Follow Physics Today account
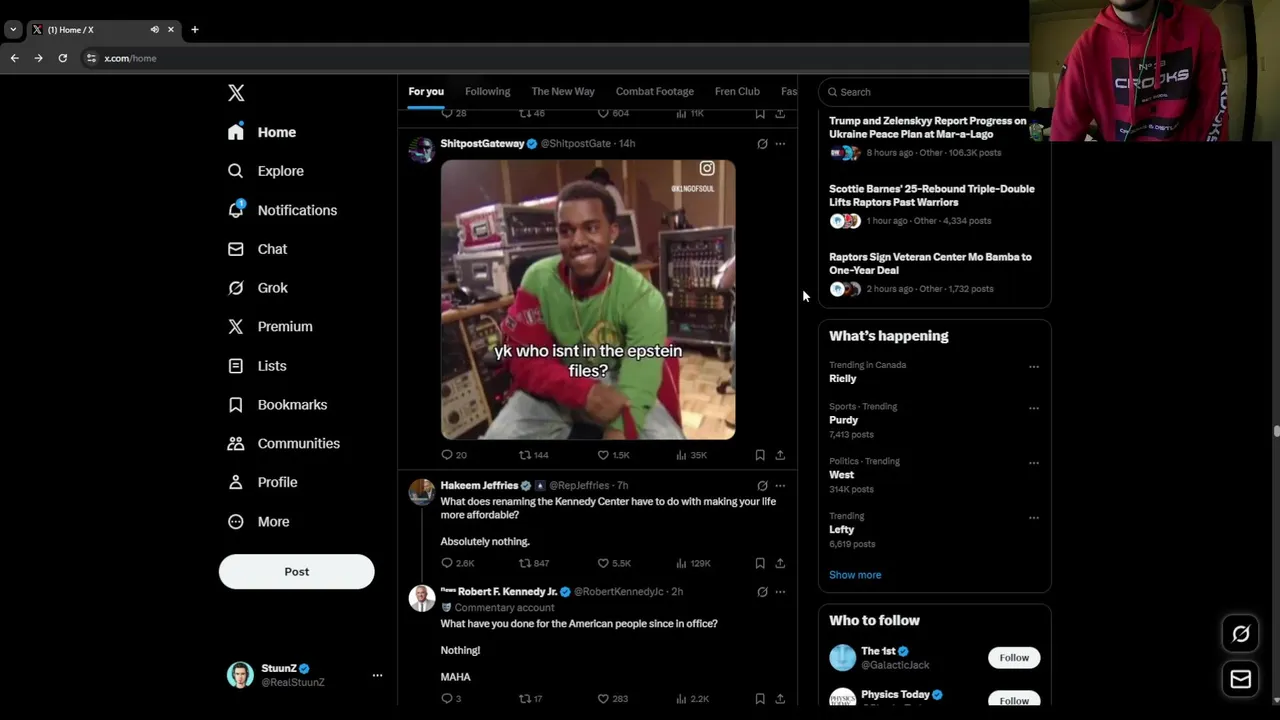Viewport: 1280px width, 720px height. point(1014,700)
